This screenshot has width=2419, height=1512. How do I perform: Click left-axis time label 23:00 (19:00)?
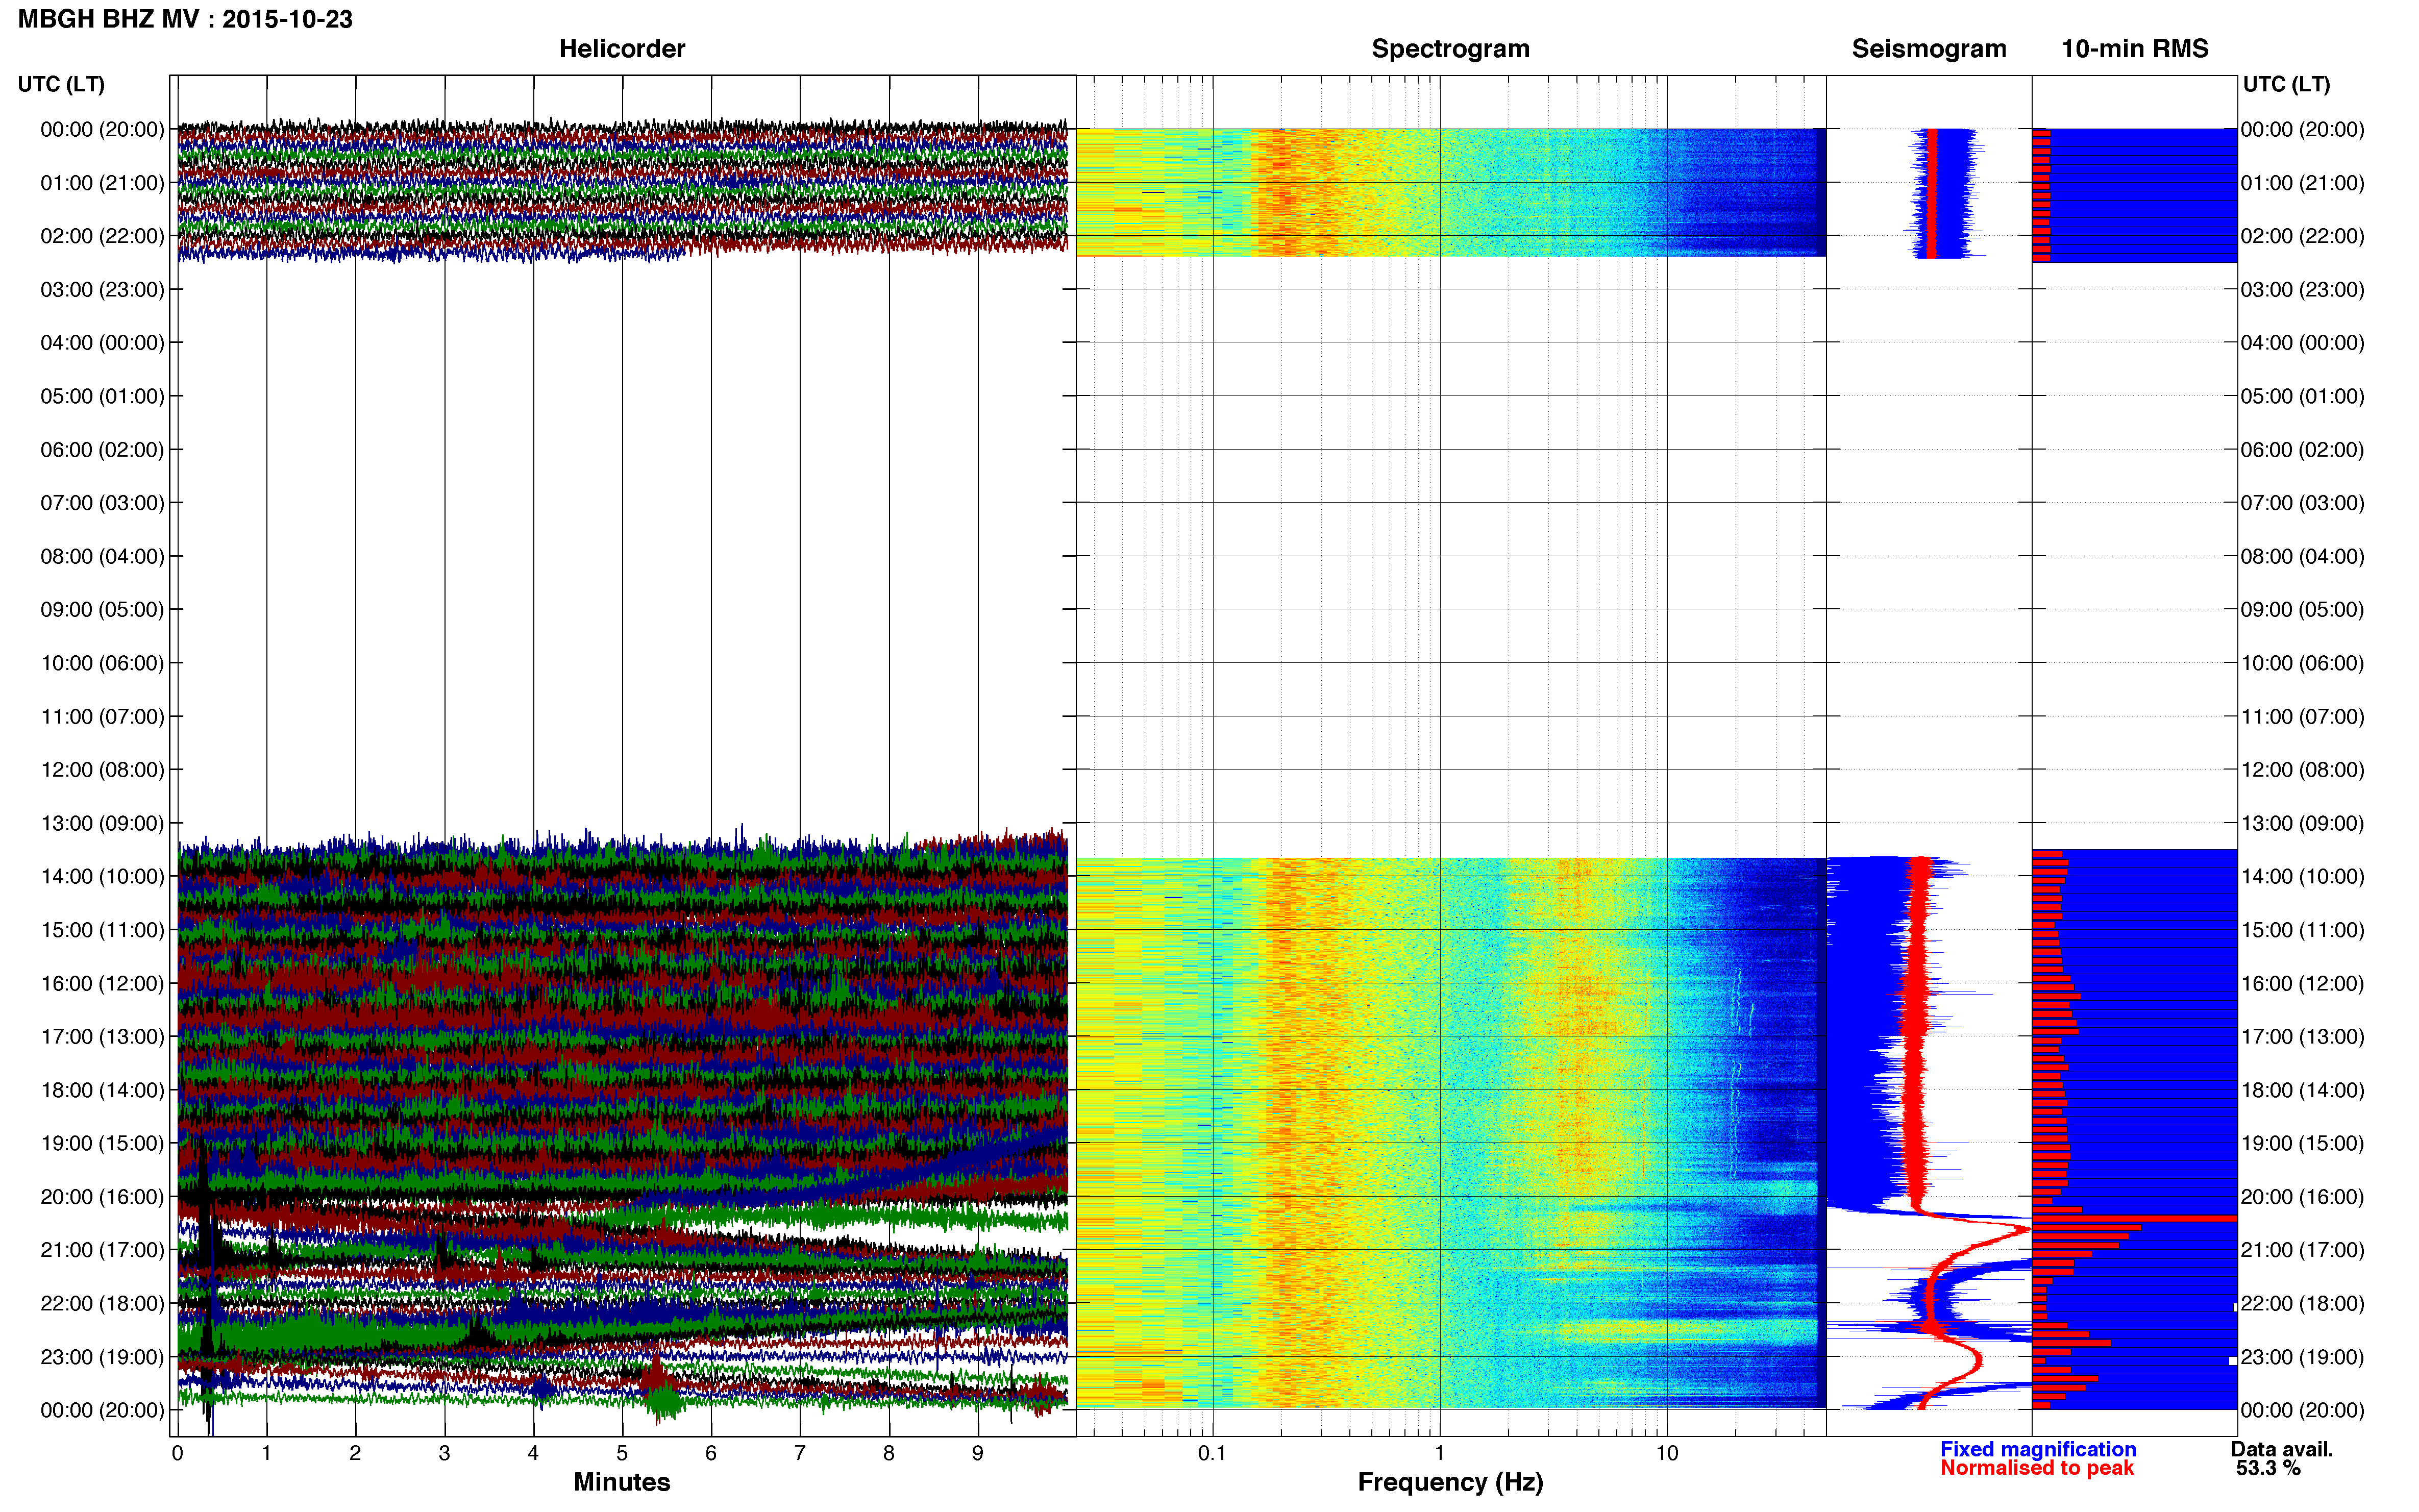point(102,1356)
